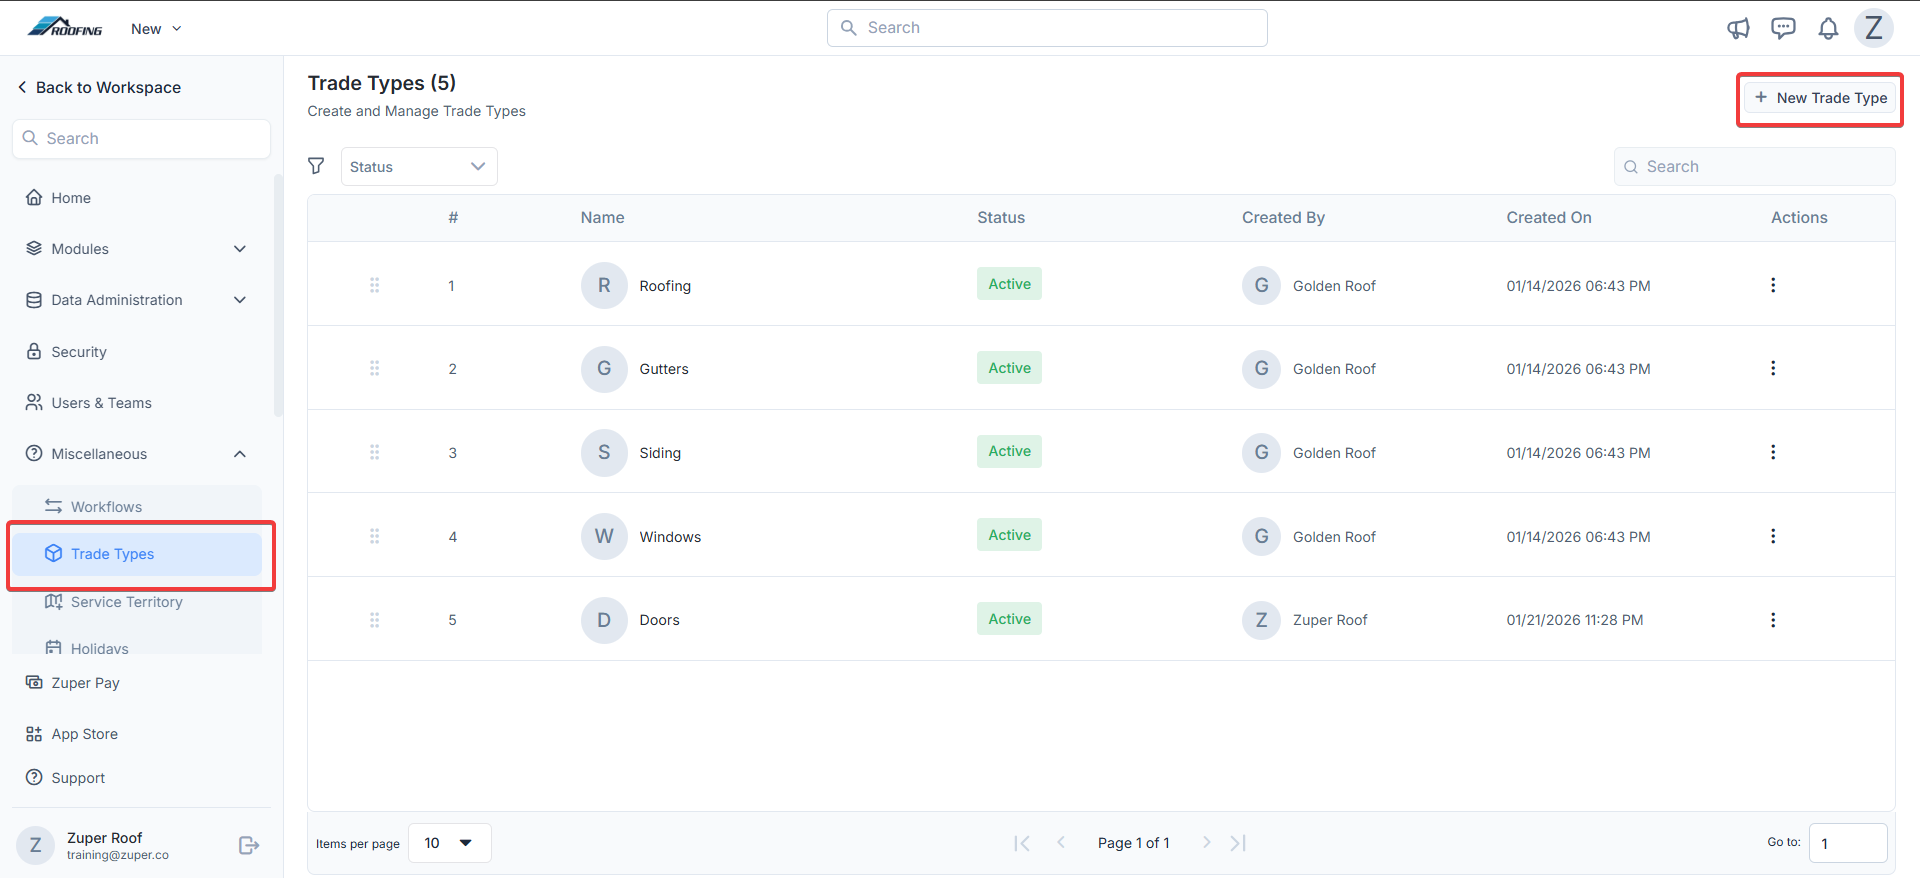The width and height of the screenshot is (1920, 878).
Task: Expand the Data Administration section
Action: click(x=136, y=300)
